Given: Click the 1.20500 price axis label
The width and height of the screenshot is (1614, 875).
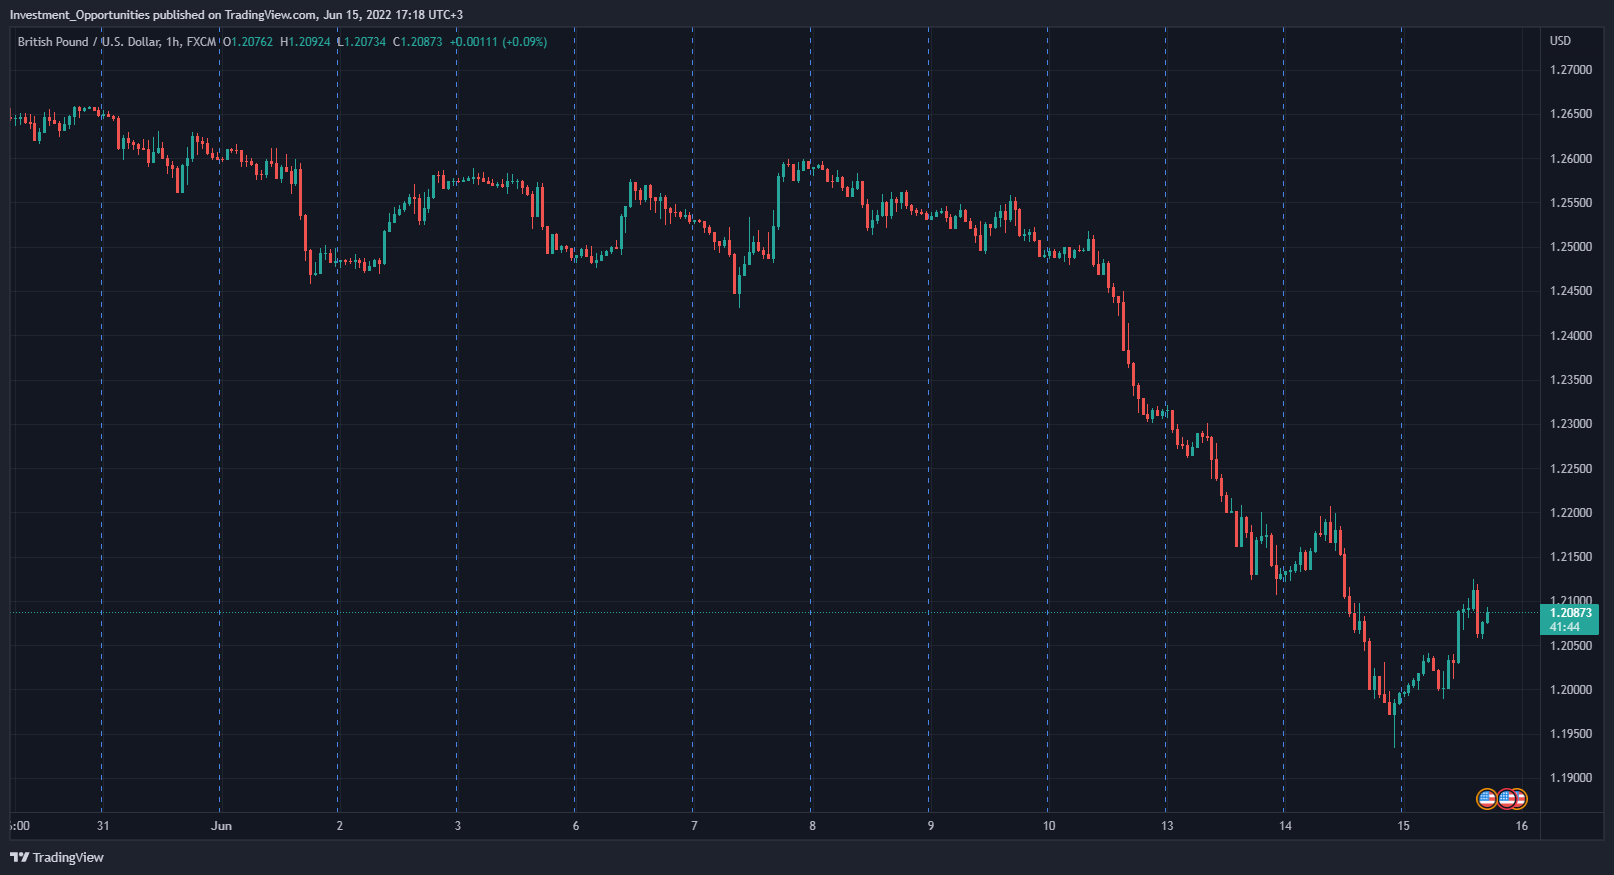Looking at the screenshot, I should tap(1571, 646).
